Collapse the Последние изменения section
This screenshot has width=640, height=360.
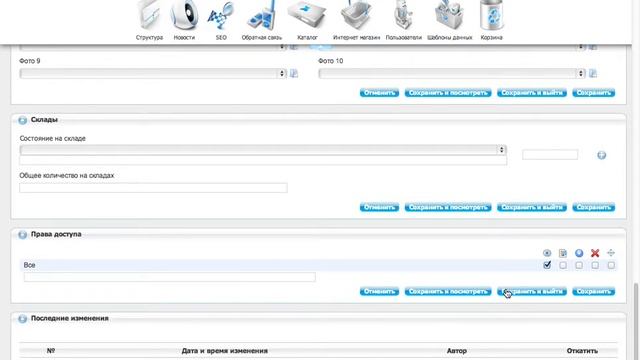click(x=22, y=318)
